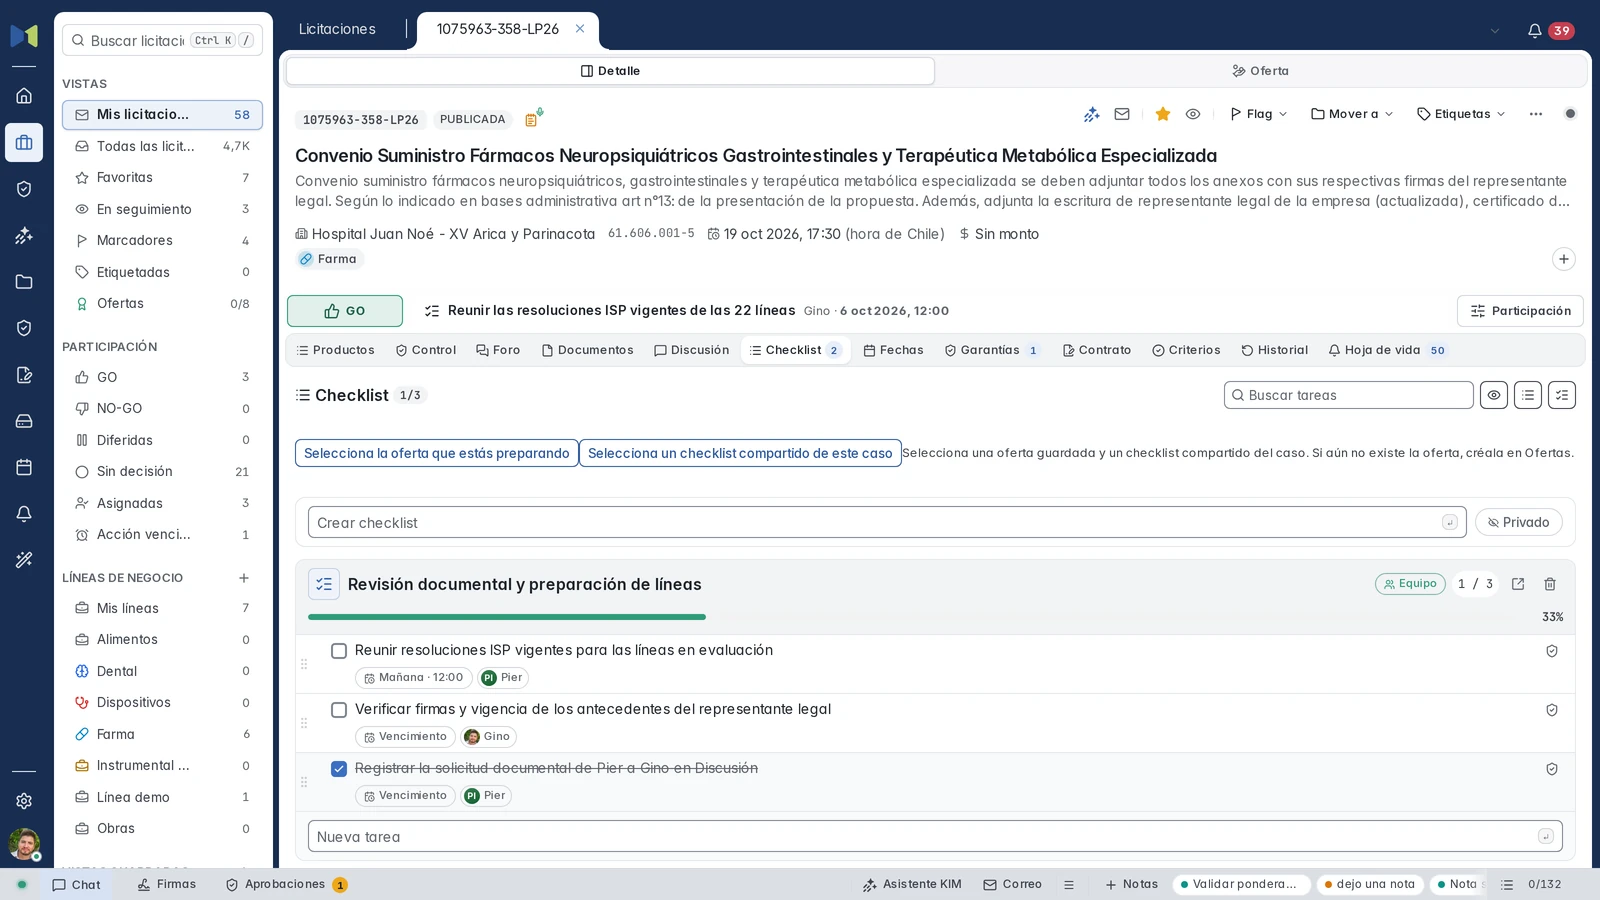Click the checklist view icon beside Buscar tareas

point(1562,395)
